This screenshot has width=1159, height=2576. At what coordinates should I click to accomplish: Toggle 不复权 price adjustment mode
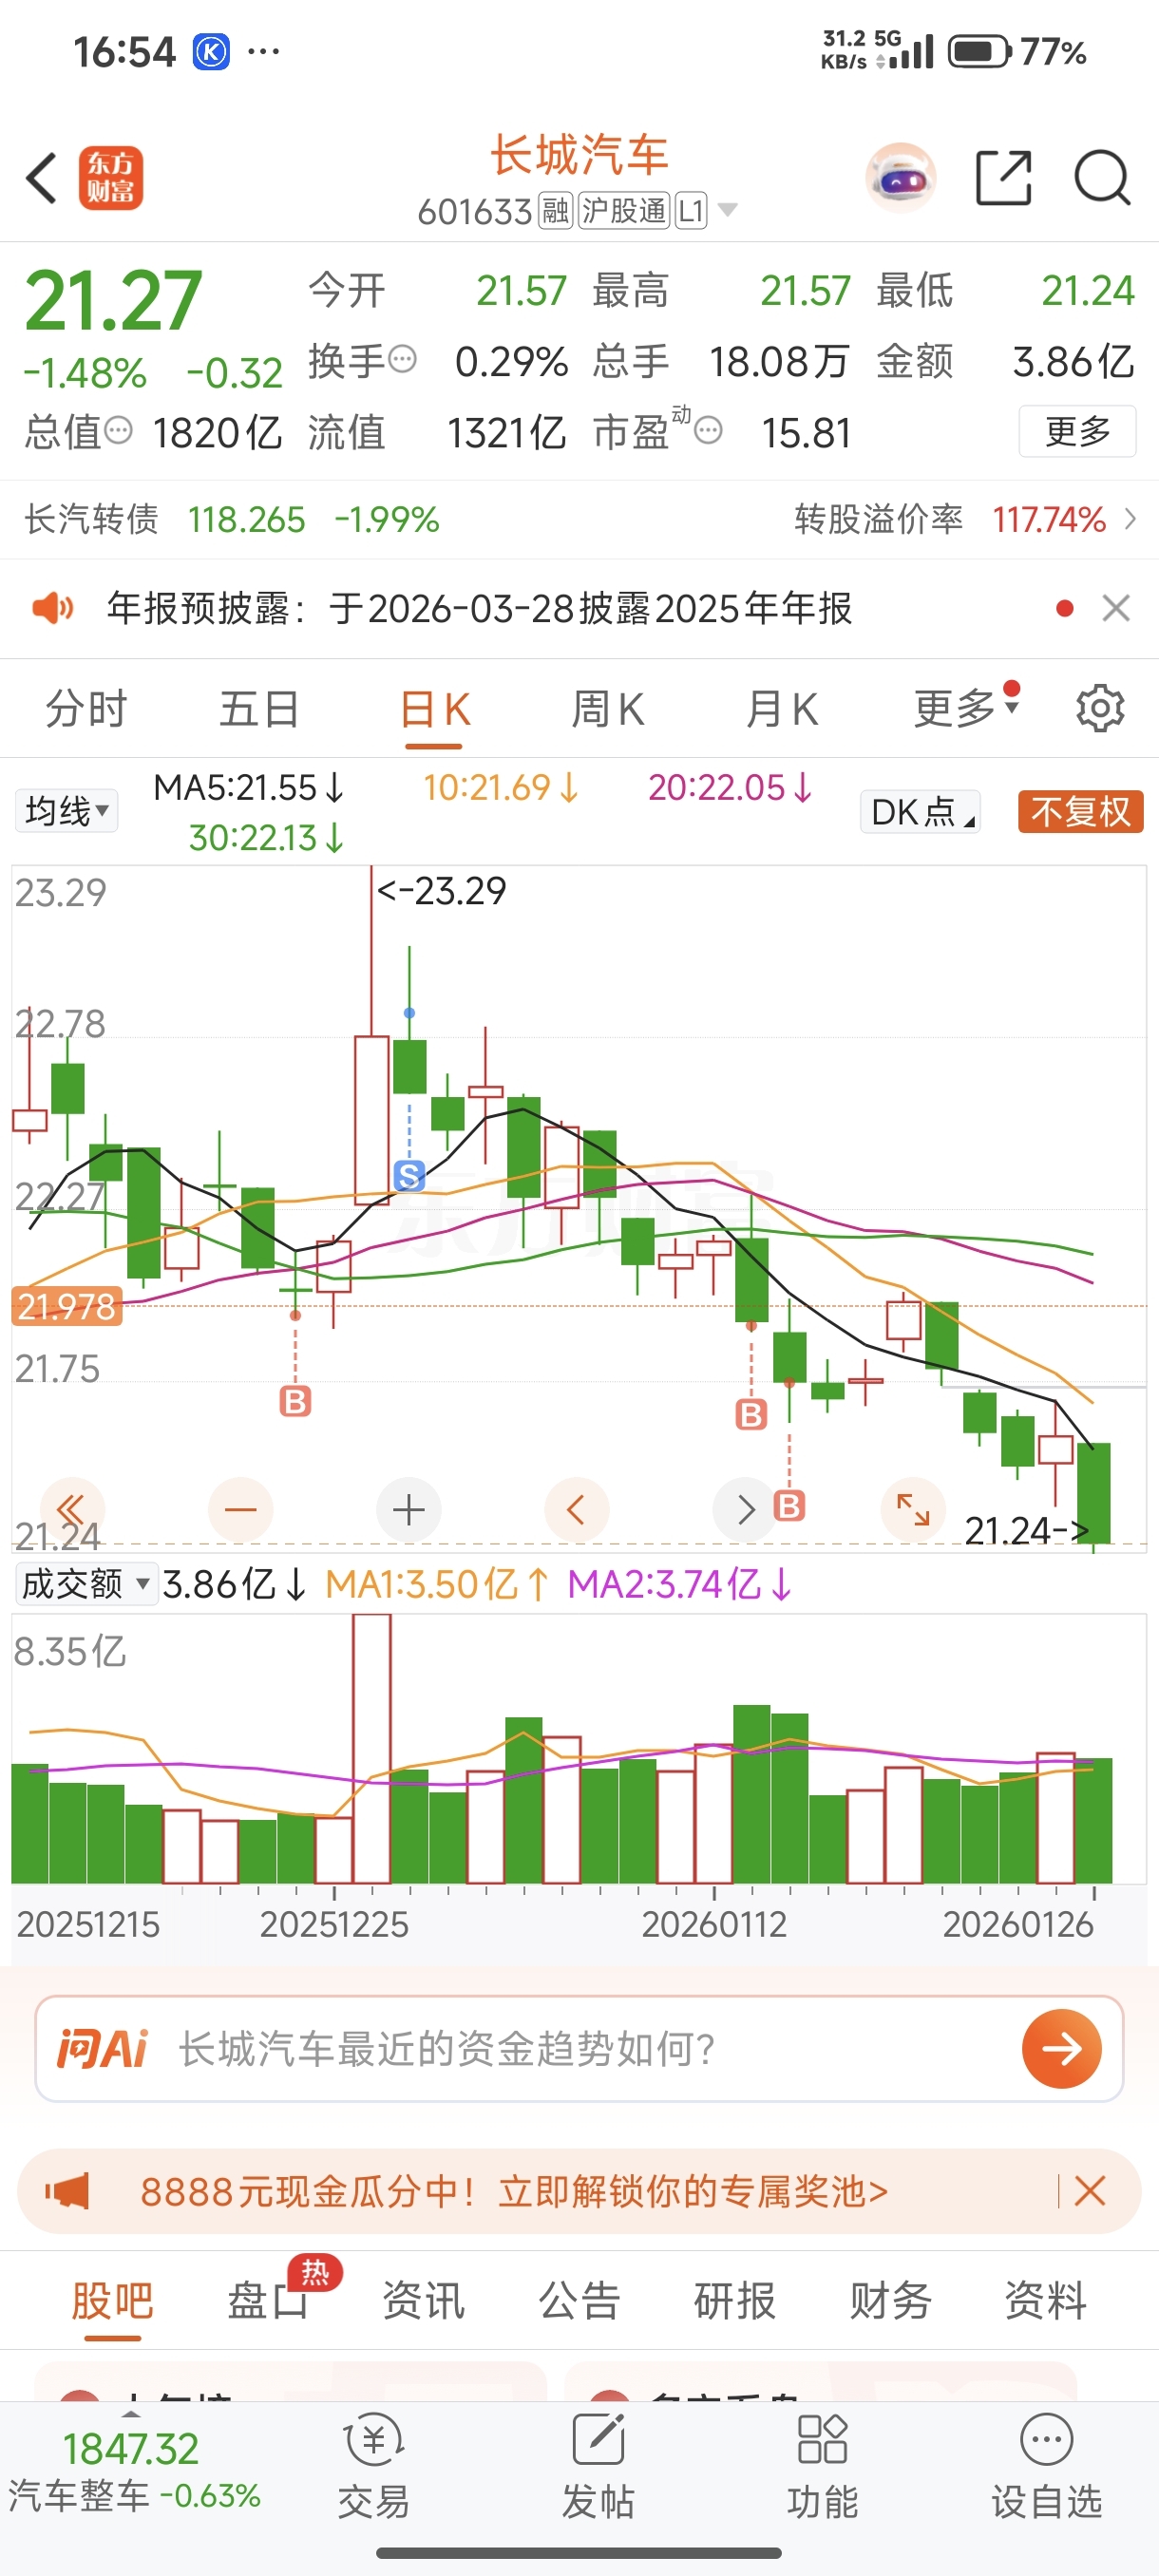click(1080, 811)
